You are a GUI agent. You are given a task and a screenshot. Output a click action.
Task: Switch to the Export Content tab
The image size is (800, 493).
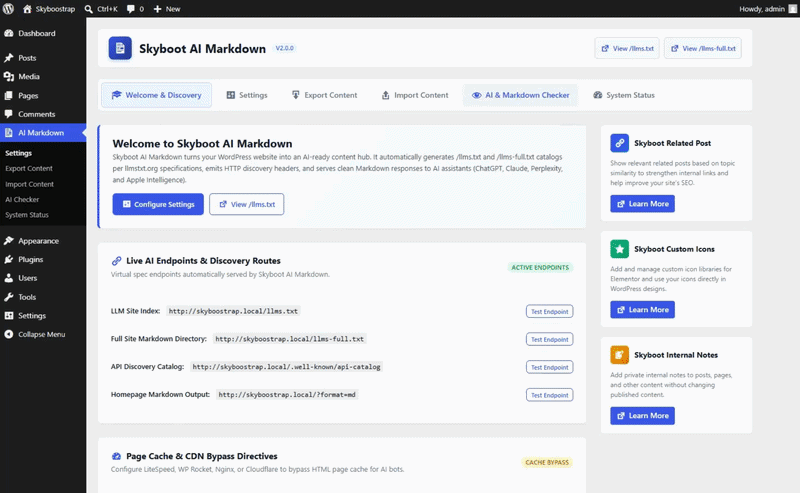tap(324, 95)
